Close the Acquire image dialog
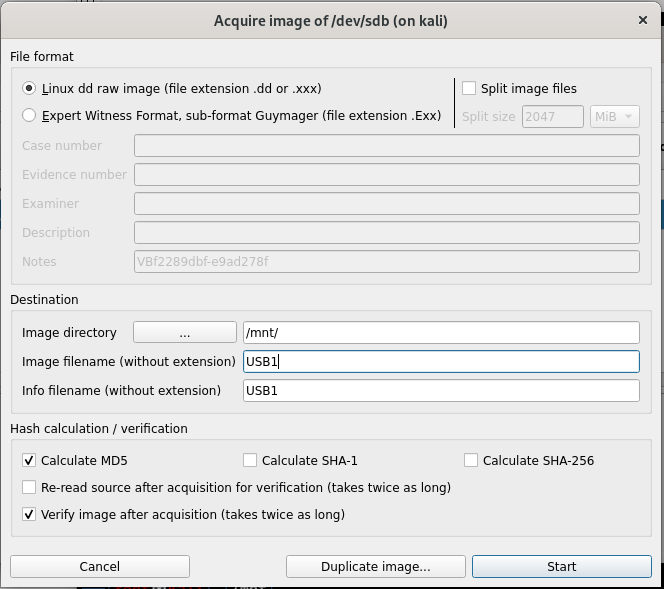This screenshot has height=589, width=664. 642,20
